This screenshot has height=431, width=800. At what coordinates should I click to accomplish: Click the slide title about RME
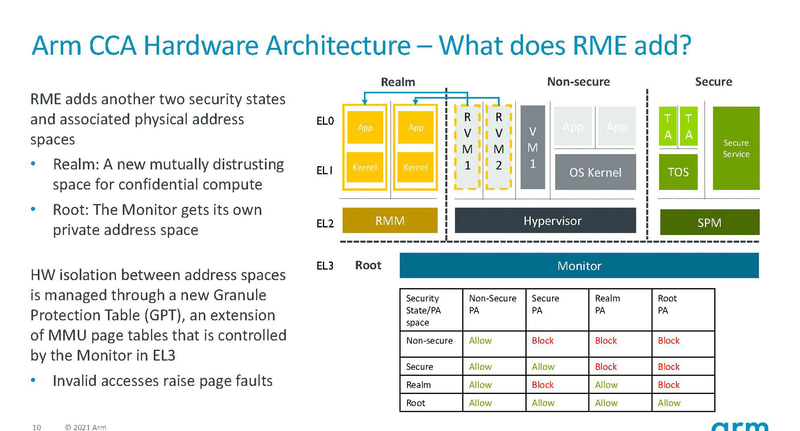point(361,45)
